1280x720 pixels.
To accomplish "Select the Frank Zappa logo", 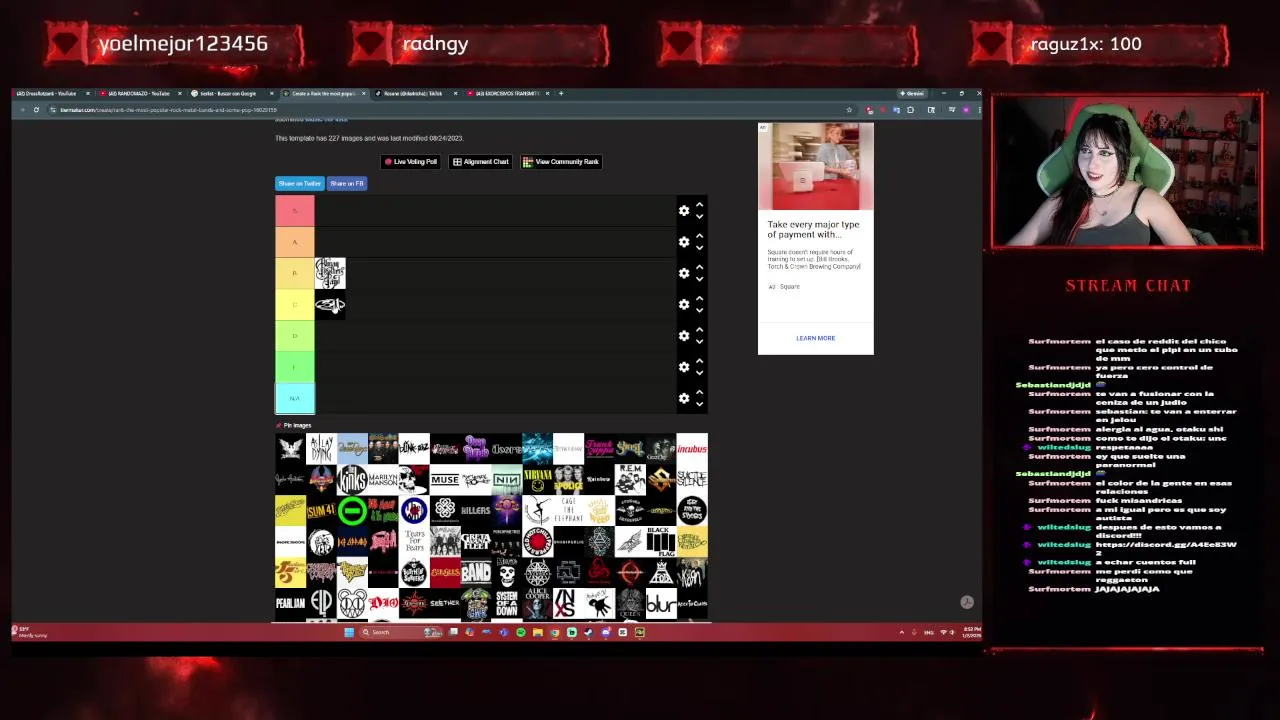I will coord(599,448).
